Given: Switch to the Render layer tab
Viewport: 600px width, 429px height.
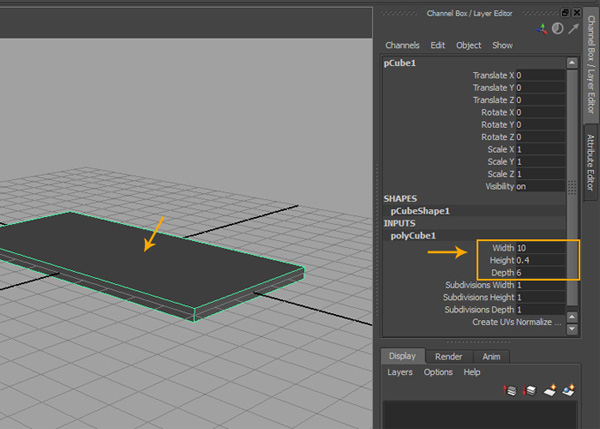Looking at the screenshot, I should pos(448,356).
